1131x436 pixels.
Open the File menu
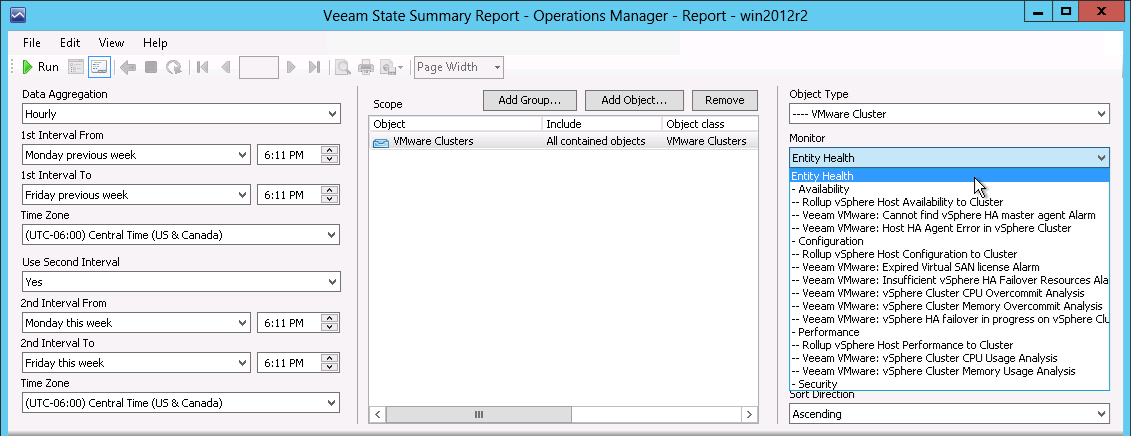(32, 43)
